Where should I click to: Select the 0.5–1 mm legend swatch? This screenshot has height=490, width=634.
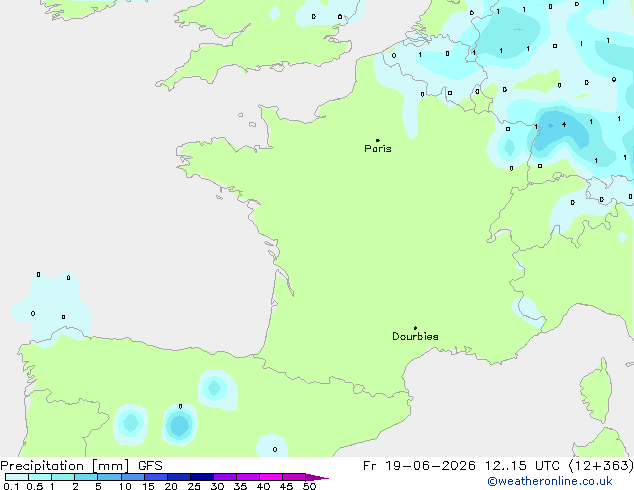(x=40, y=477)
